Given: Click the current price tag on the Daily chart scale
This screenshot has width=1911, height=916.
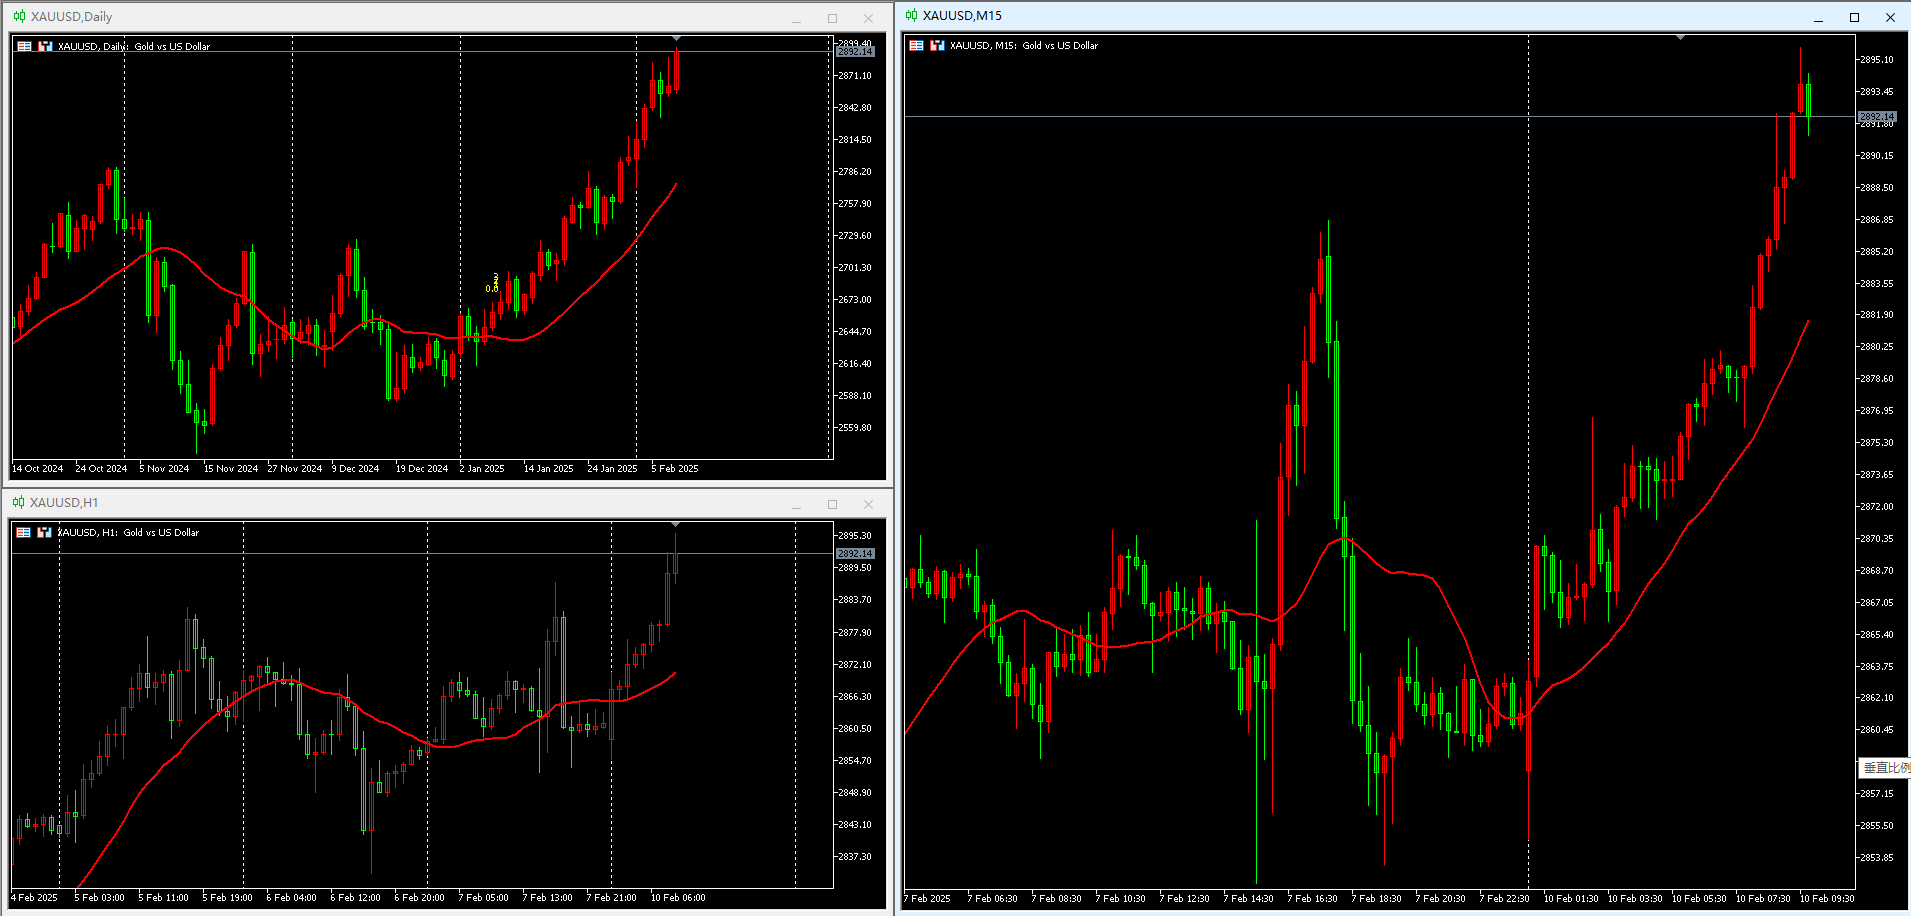Looking at the screenshot, I should (855, 51).
